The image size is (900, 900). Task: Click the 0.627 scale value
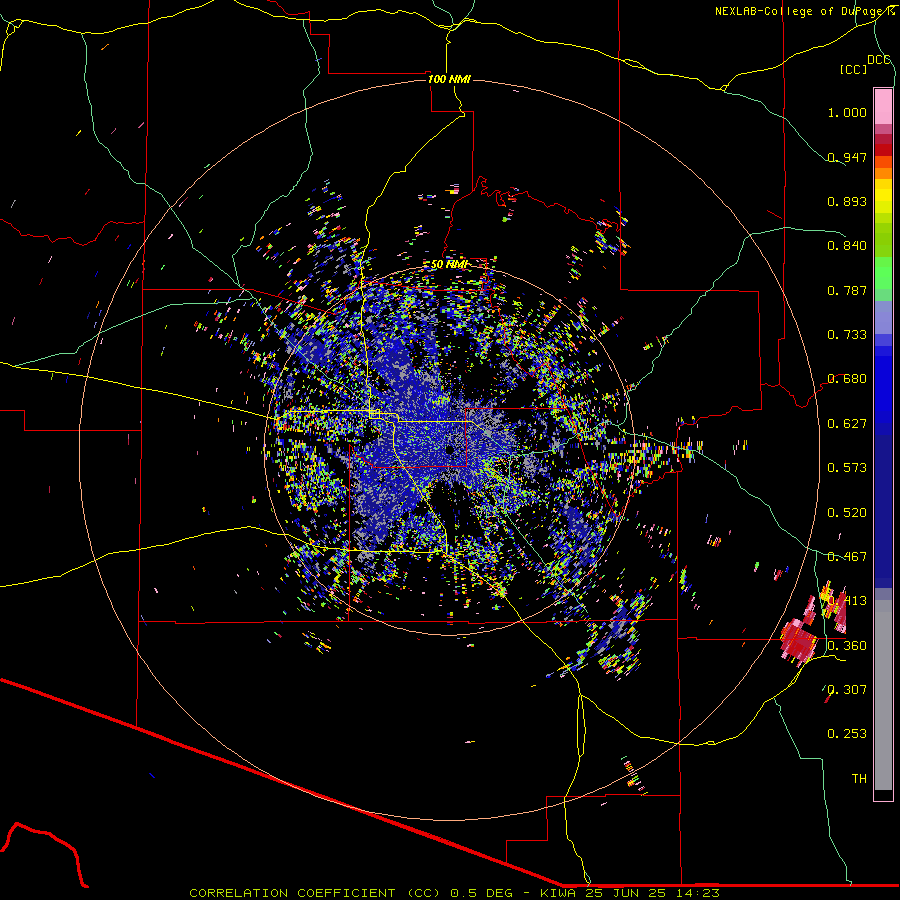(x=847, y=424)
